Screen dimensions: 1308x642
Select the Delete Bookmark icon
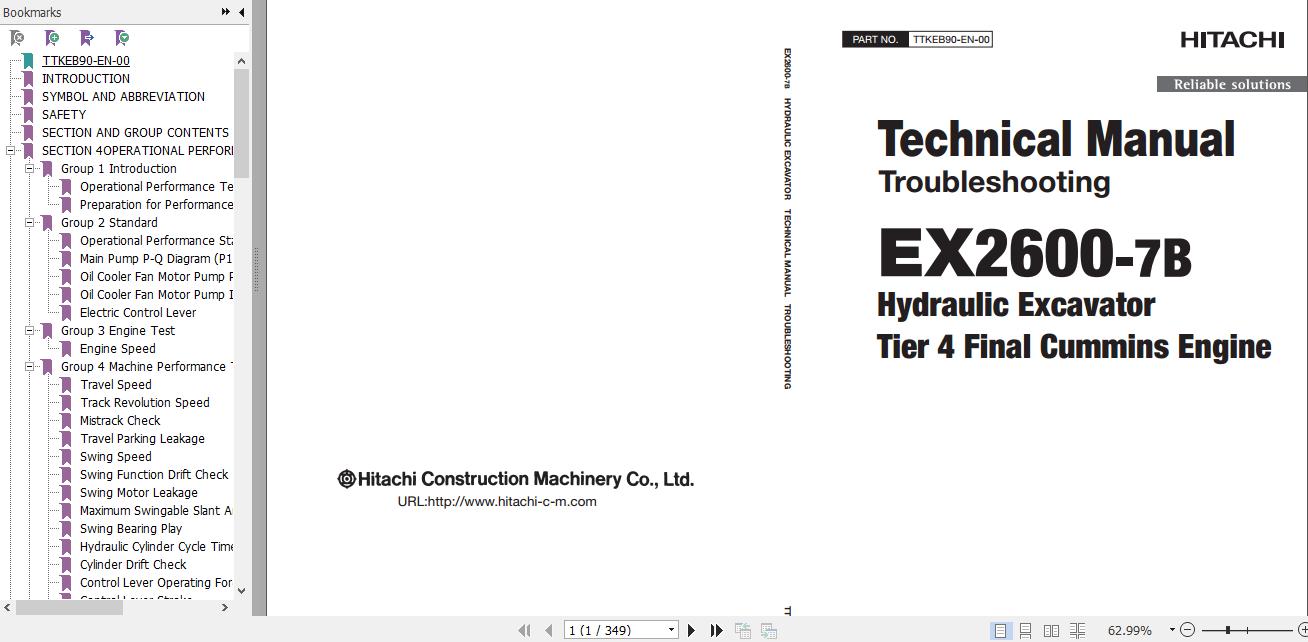pyautogui.click(x=18, y=37)
